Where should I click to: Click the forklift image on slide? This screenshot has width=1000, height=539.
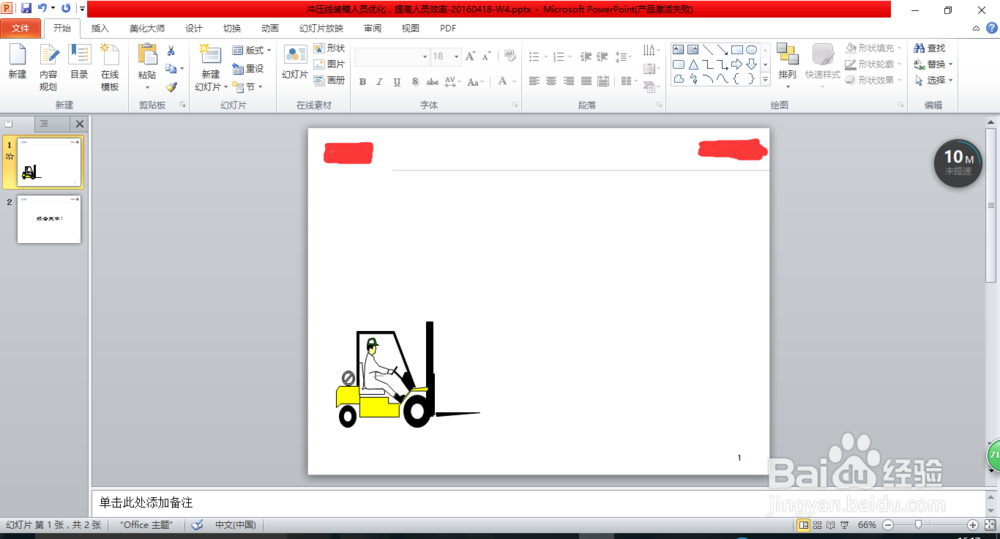(x=408, y=375)
